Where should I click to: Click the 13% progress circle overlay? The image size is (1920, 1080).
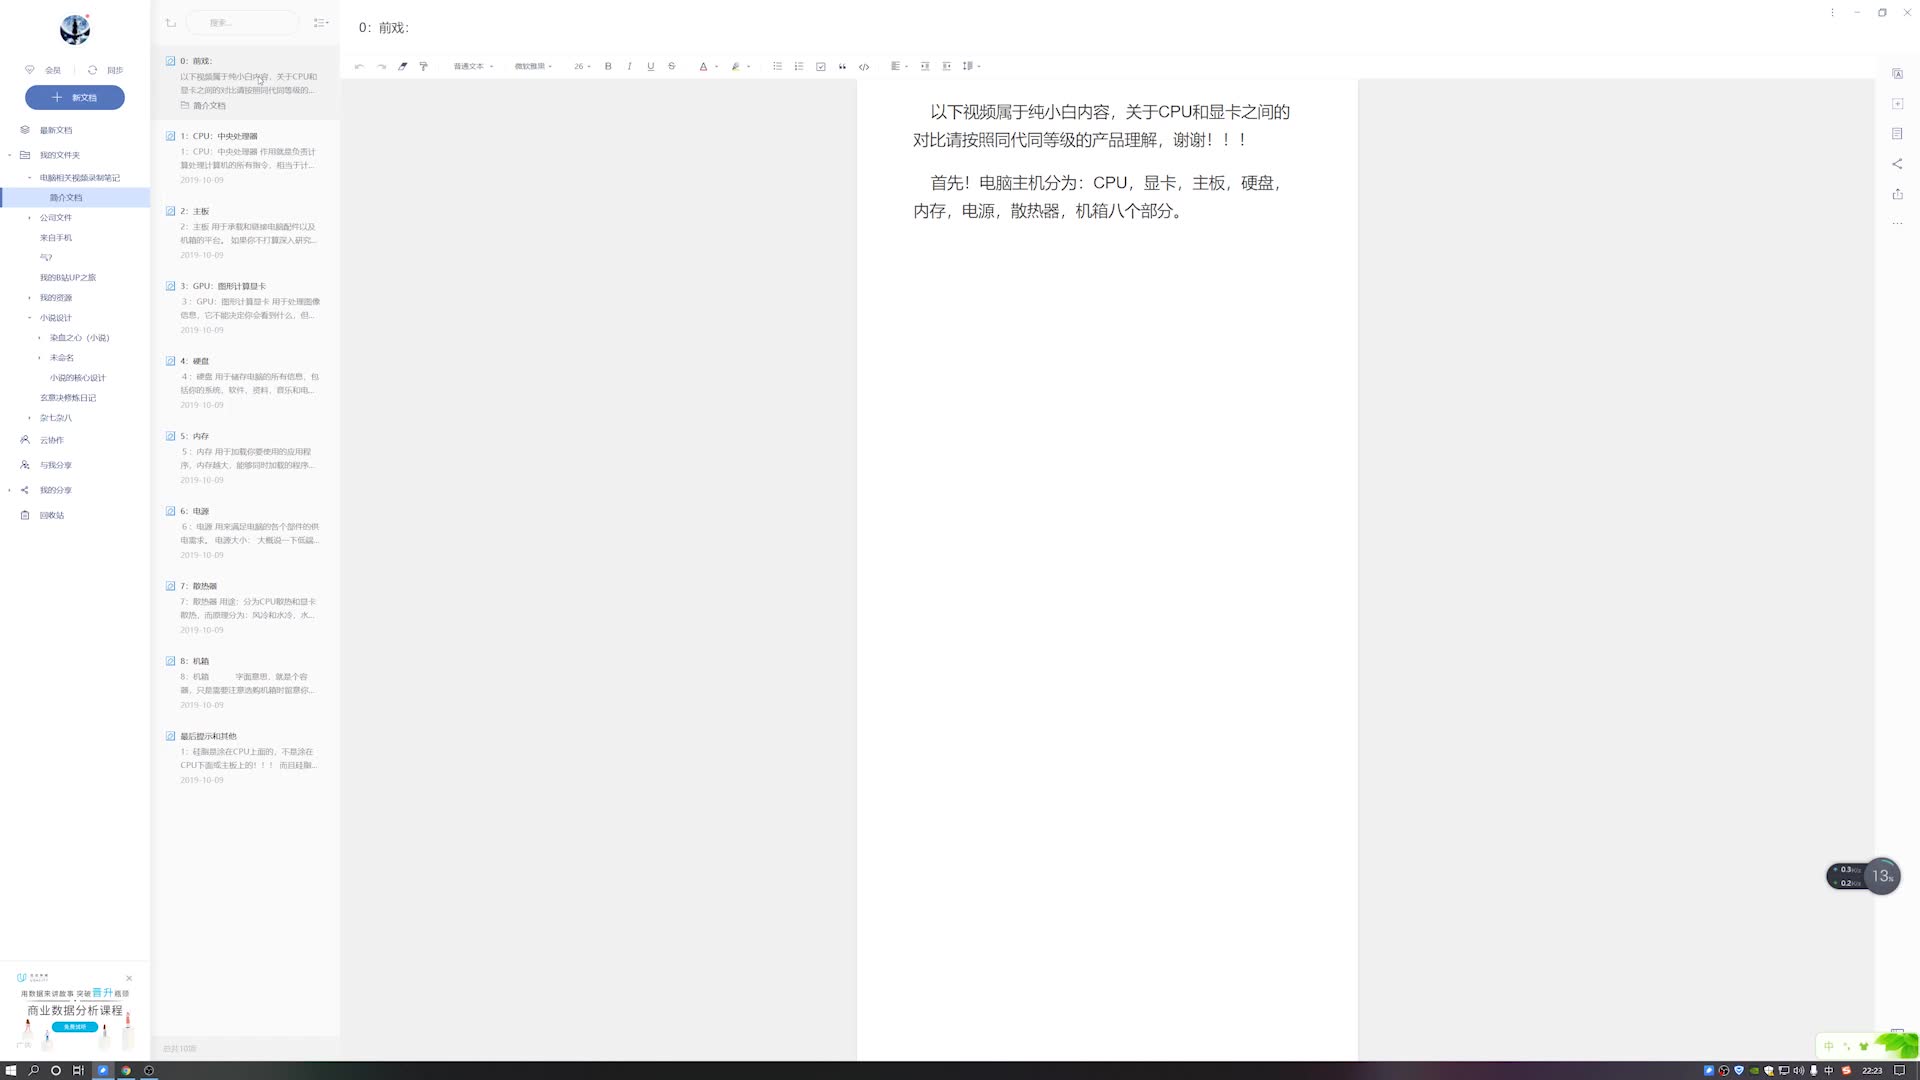tap(1882, 875)
